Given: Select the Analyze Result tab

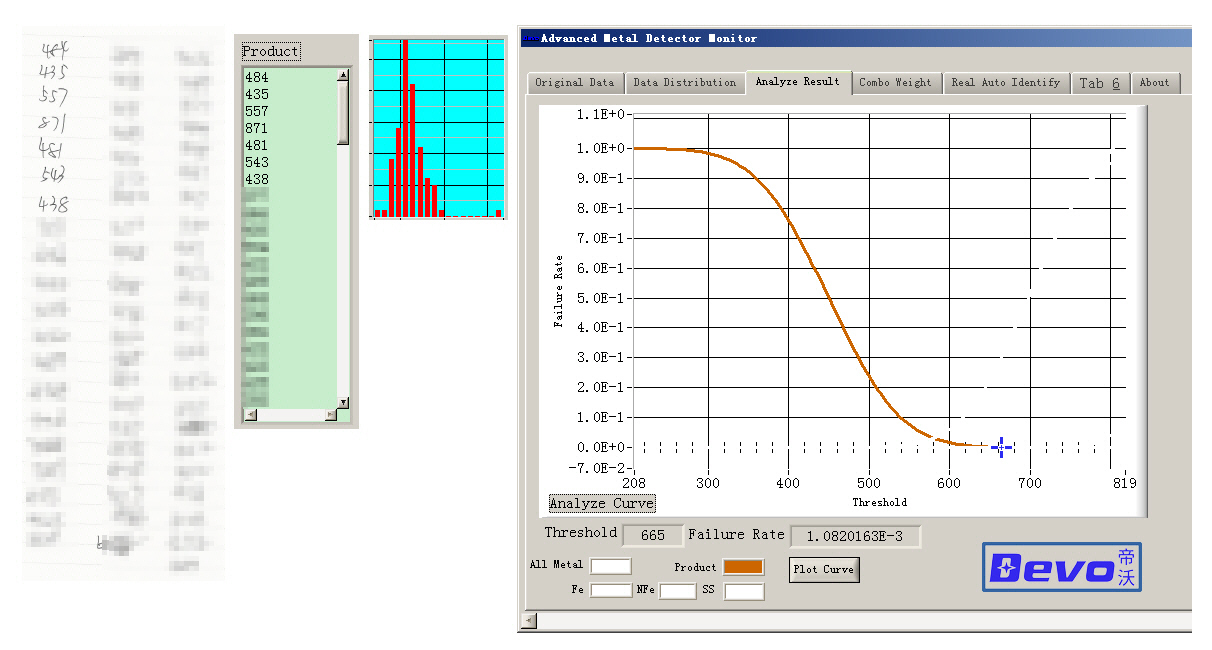Looking at the screenshot, I should click(798, 82).
